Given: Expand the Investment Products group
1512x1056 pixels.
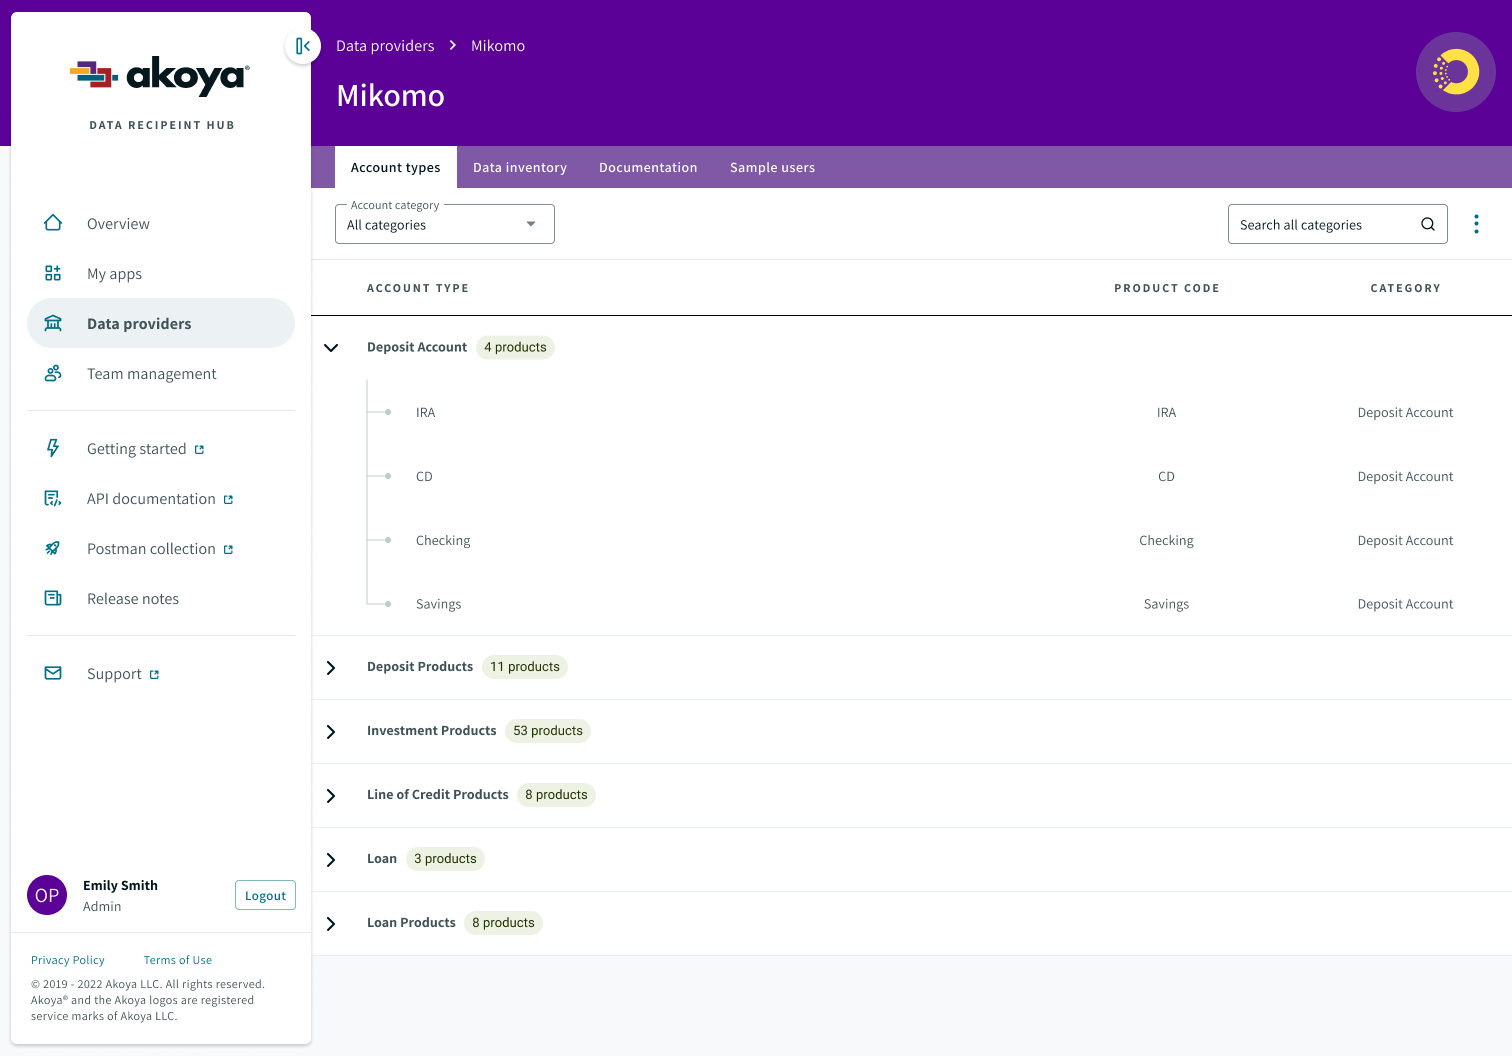Looking at the screenshot, I should pyautogui.click(x=331, y=731).
